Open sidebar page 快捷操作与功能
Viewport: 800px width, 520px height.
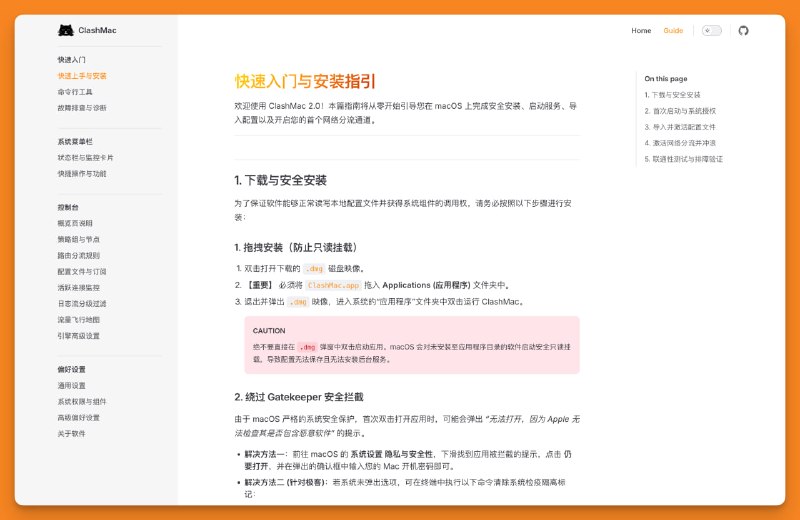pyautogui.click(x=82, y=174)
